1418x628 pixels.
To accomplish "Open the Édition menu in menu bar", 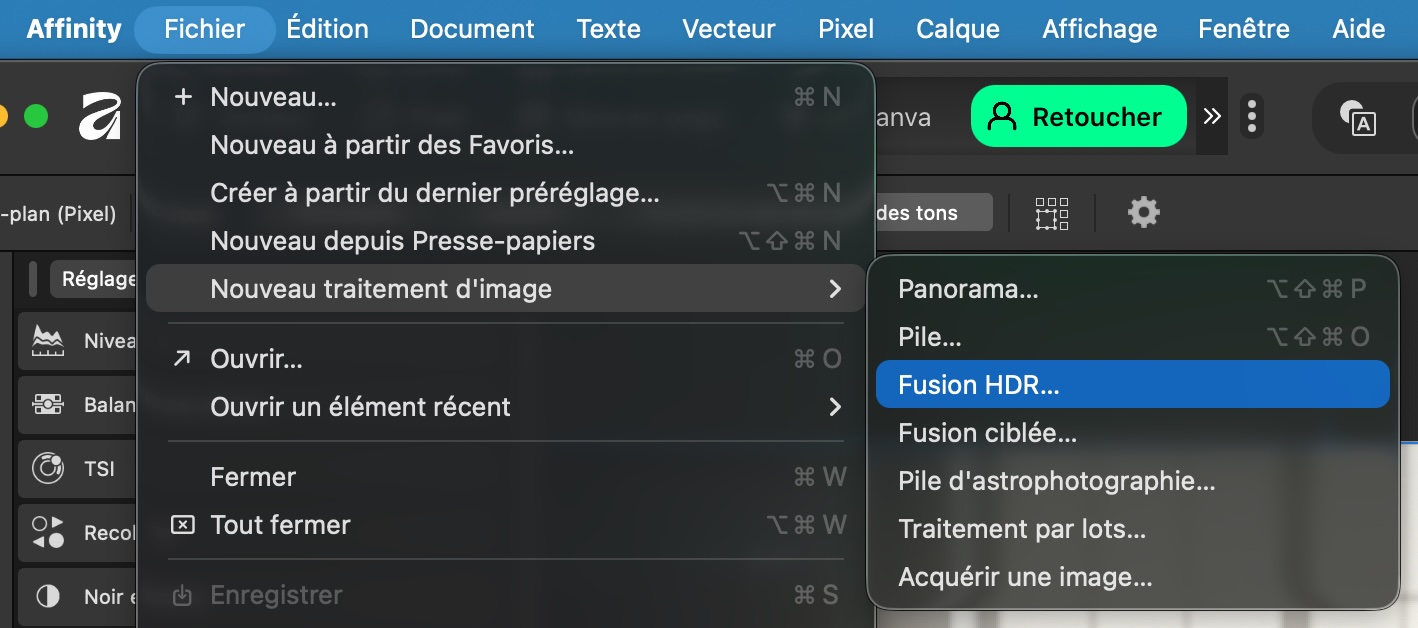I will (328, 28).
